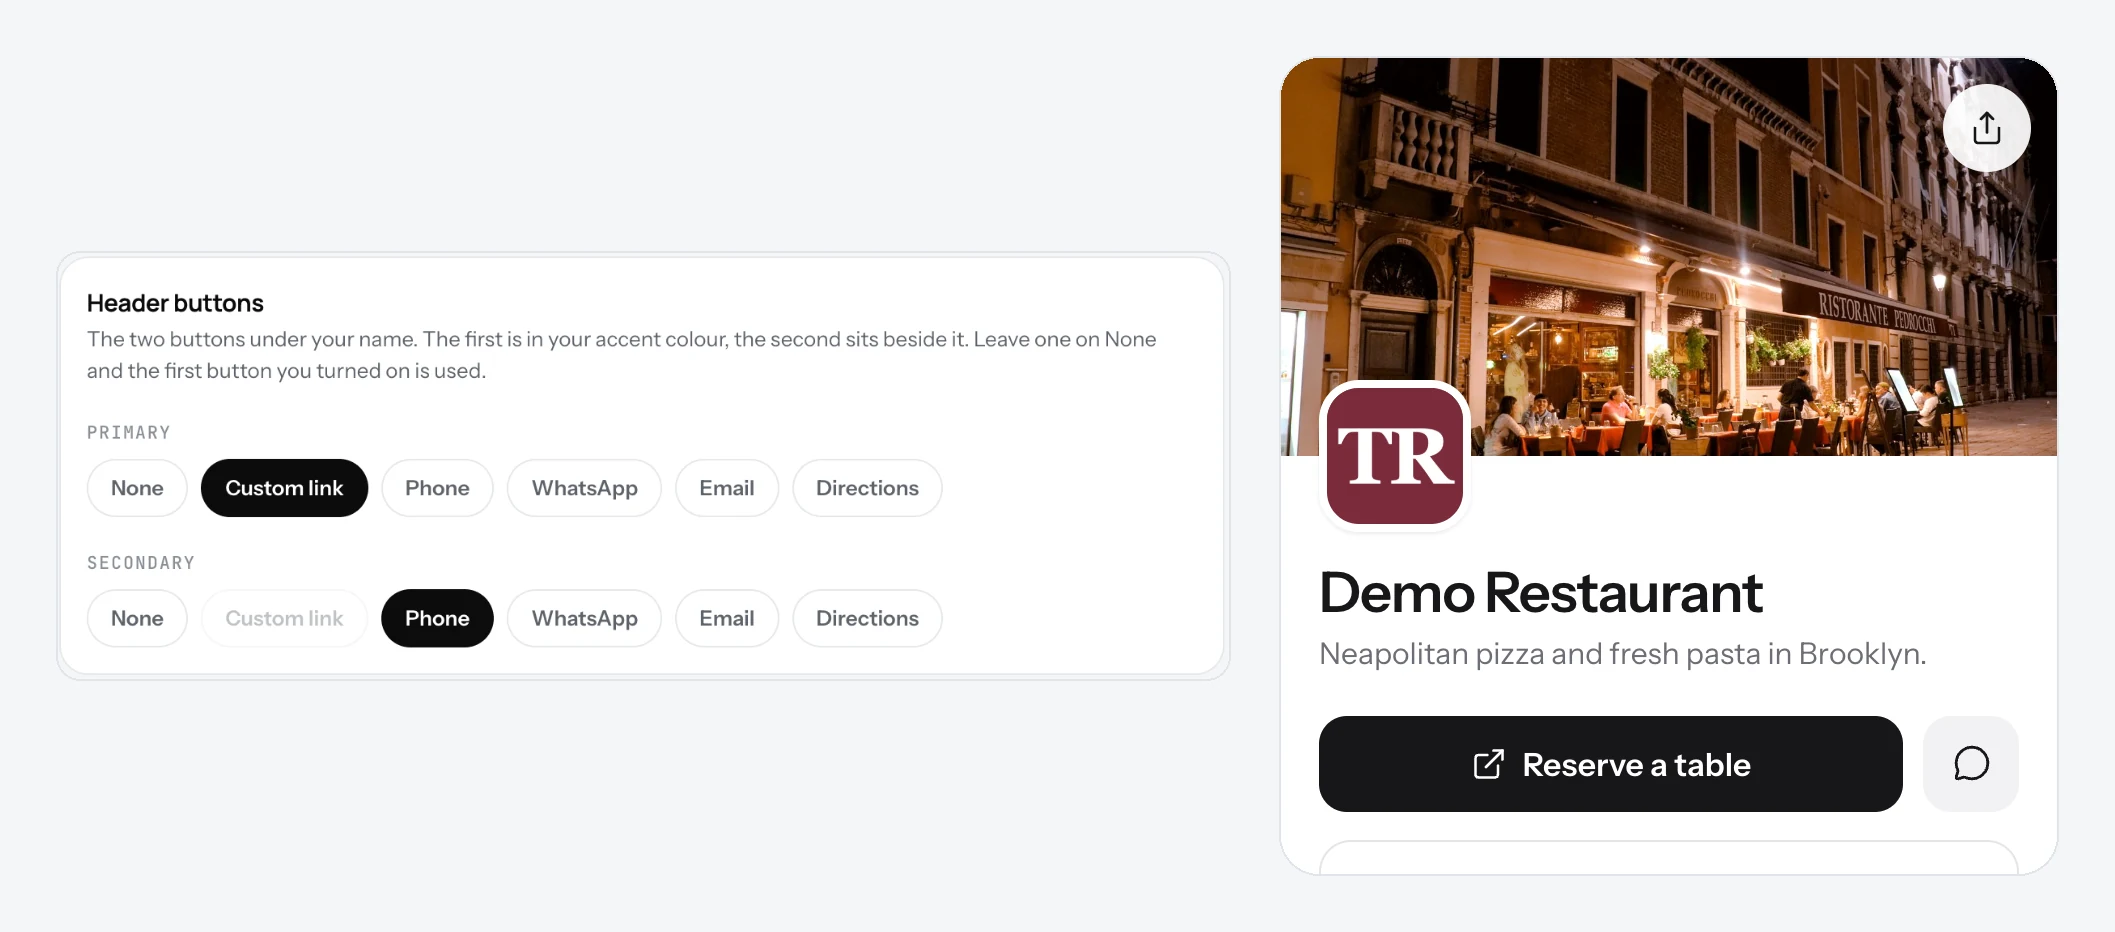
Task: Click the TR logo avatar
Action: click(x=1395, y=456)
